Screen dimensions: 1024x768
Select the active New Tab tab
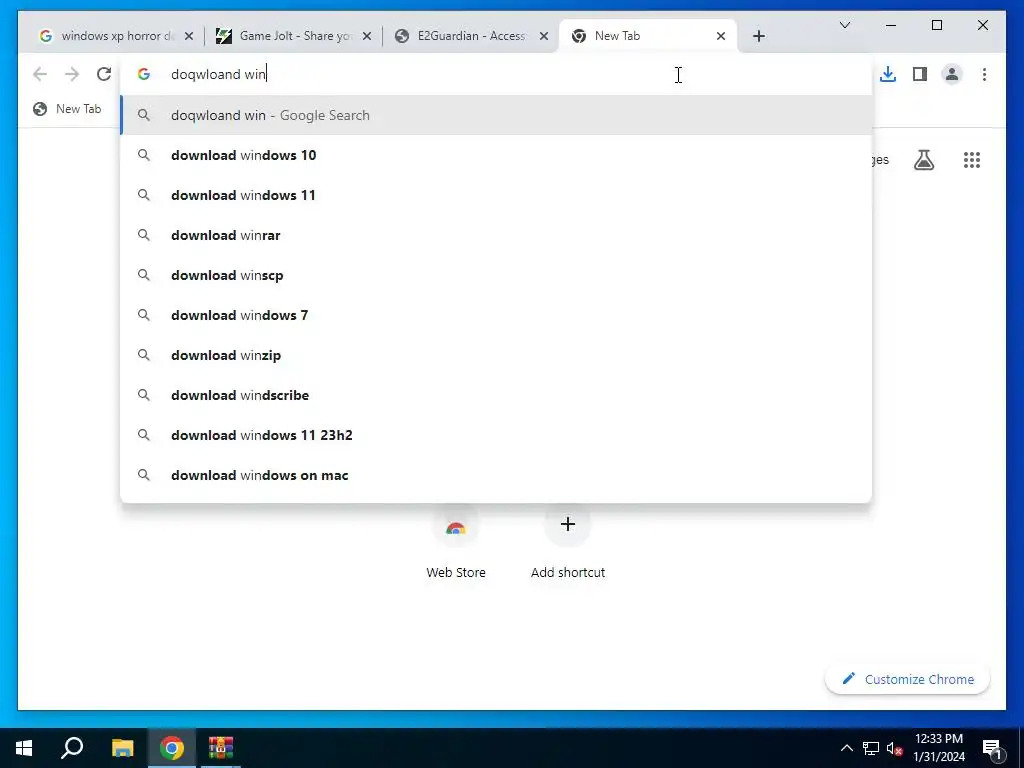[647, 36]
